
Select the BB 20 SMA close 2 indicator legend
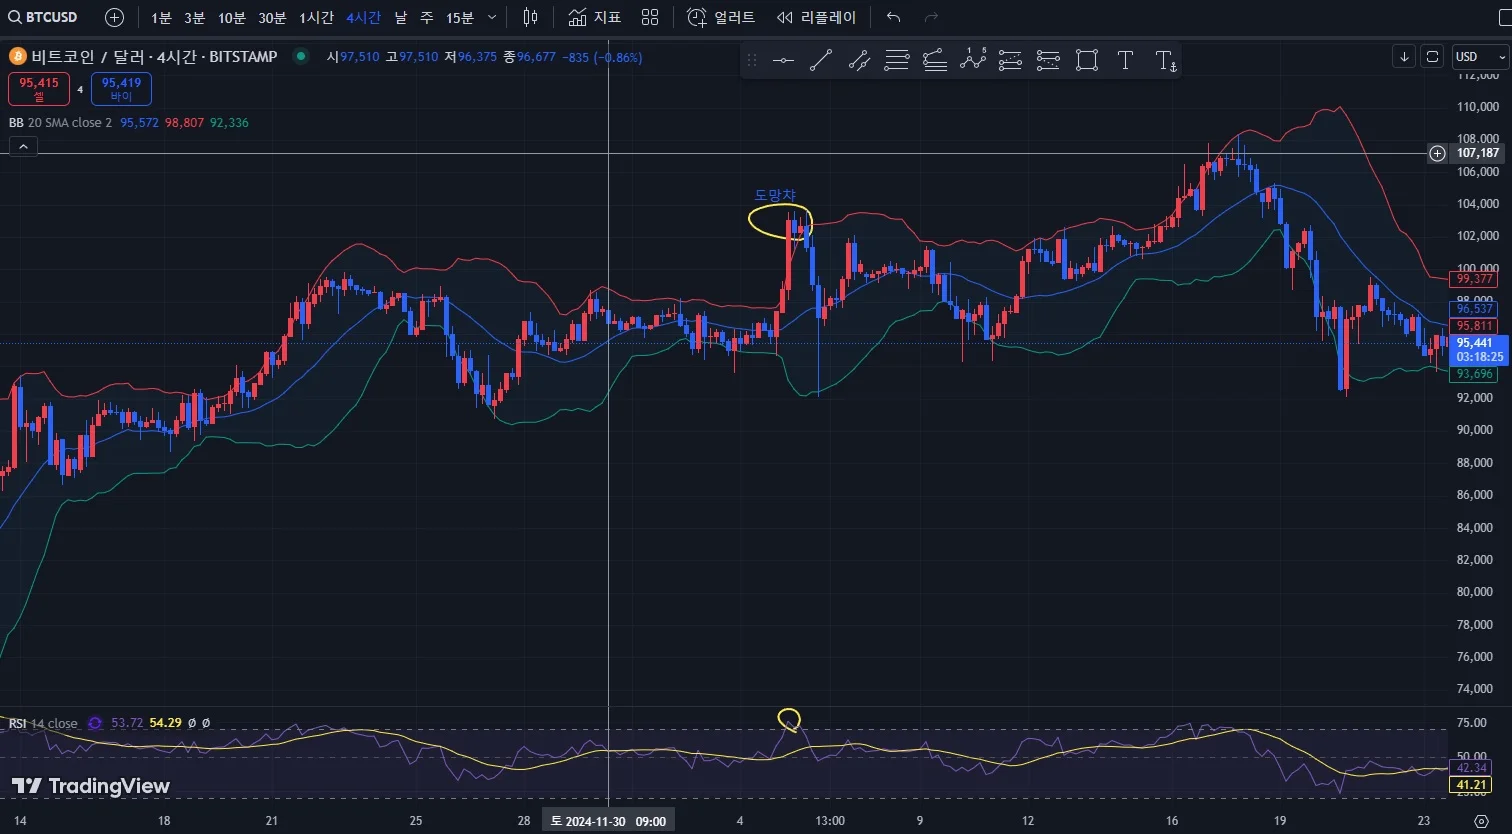pyautogui.click(x=61, y=123)
